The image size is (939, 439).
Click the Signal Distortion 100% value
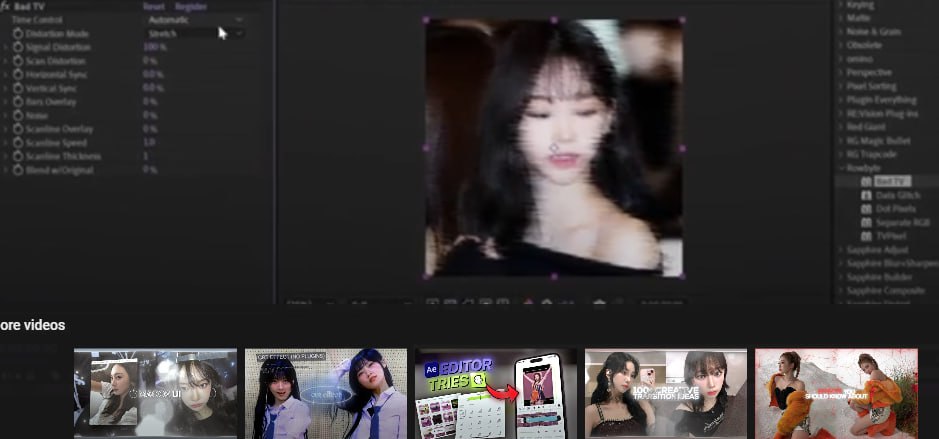155,47
